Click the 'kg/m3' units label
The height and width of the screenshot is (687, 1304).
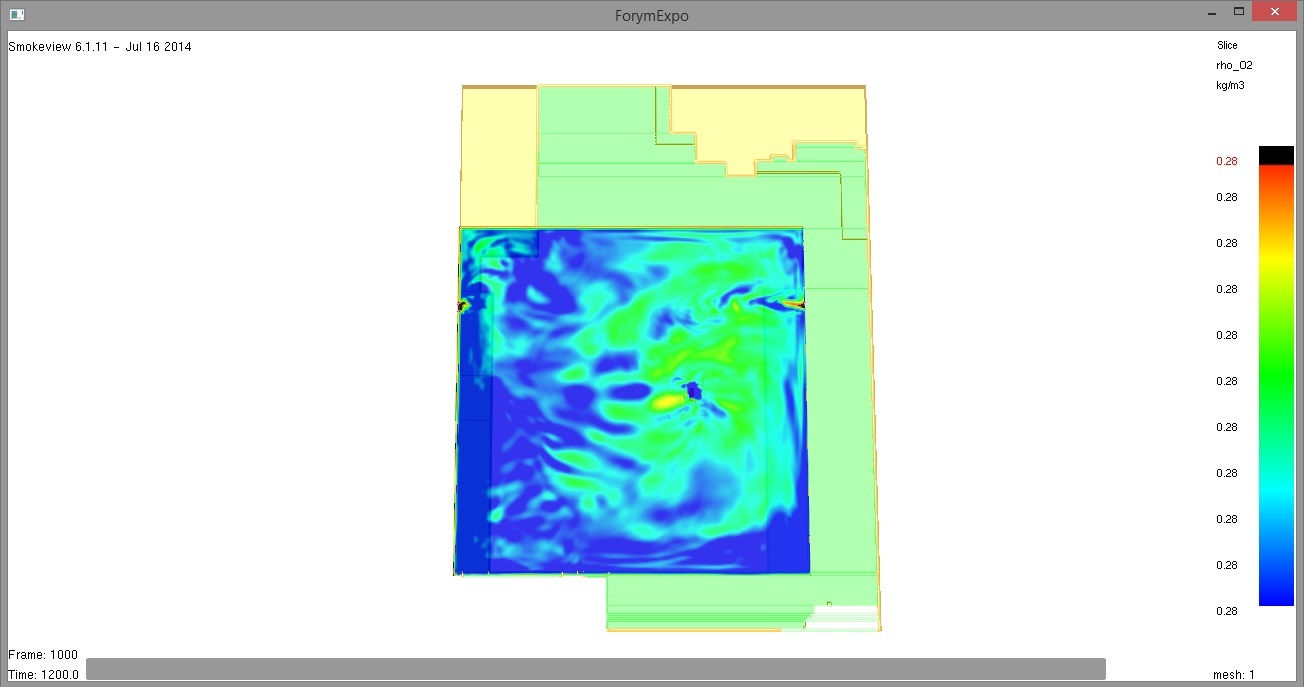pos(1230,85)
